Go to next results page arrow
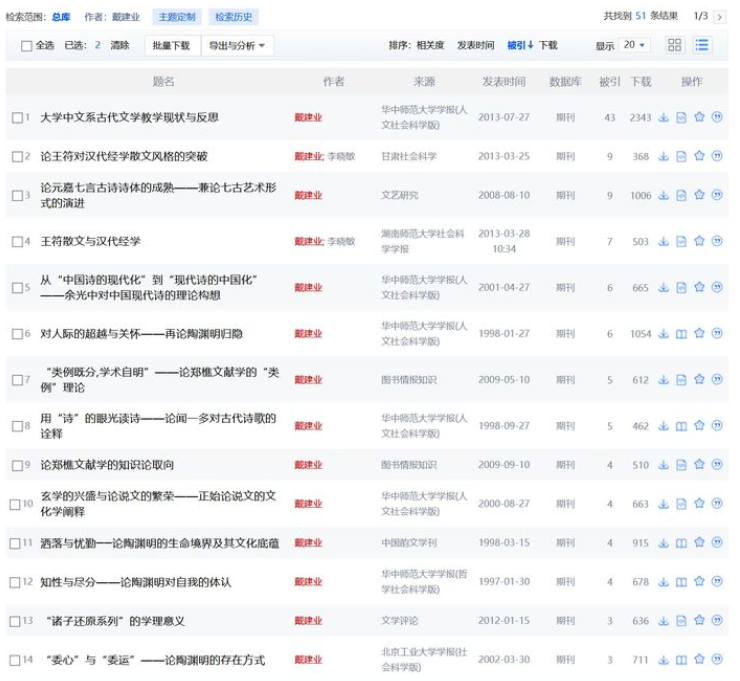 (x=719, y=17)
